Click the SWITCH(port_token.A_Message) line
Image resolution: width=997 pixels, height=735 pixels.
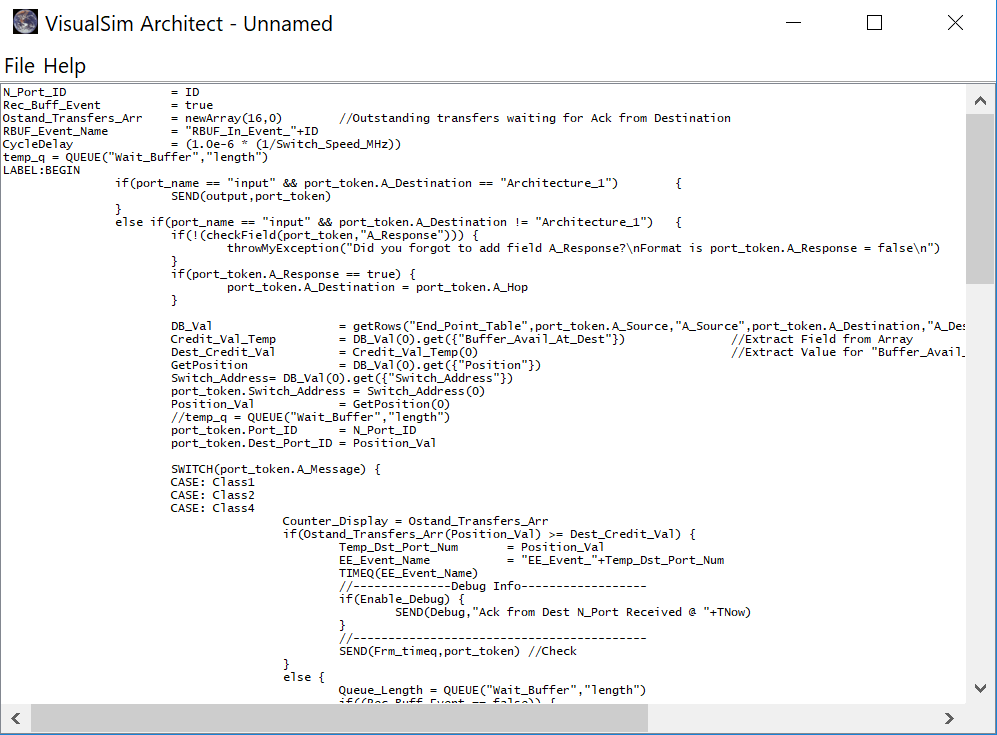[276, 469]
